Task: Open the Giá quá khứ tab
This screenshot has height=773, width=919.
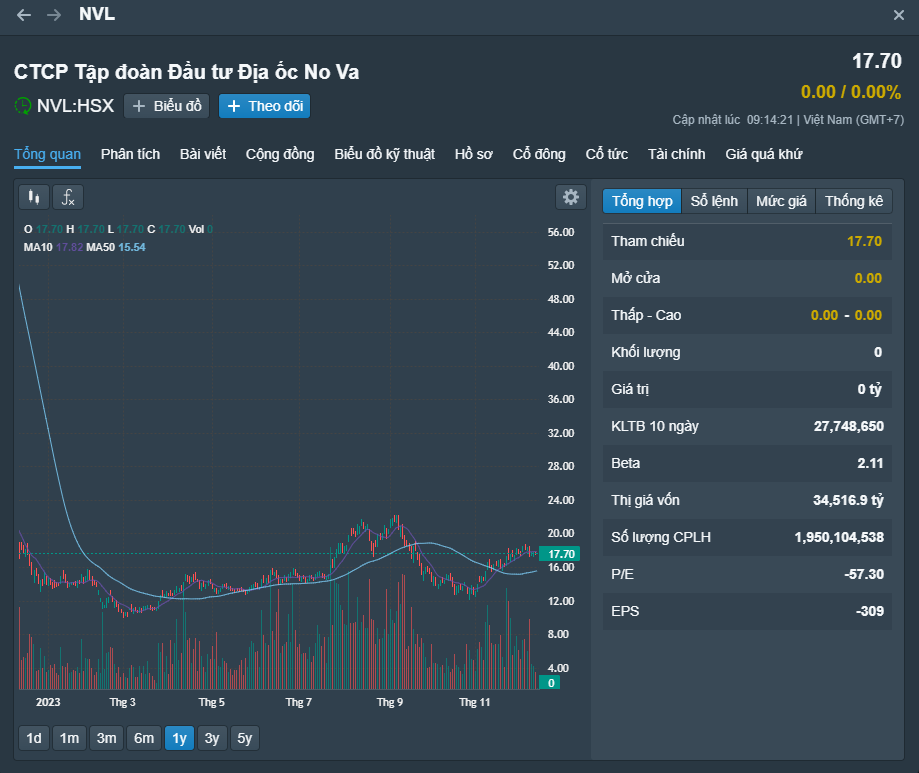Action: [x=764, y=154]
